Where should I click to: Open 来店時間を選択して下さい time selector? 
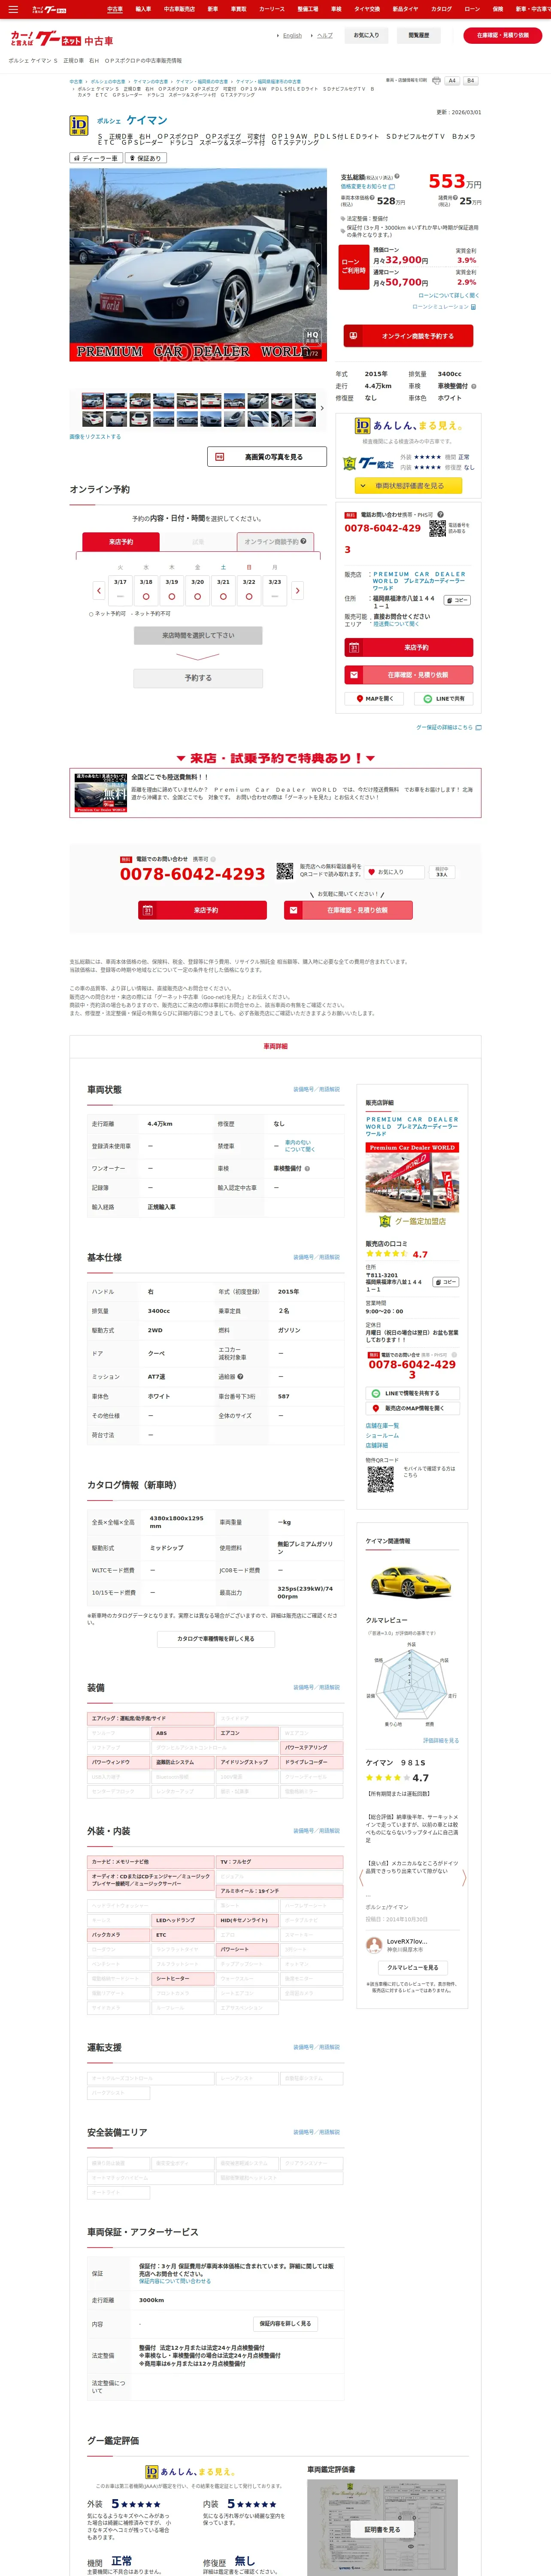[198, 635]
